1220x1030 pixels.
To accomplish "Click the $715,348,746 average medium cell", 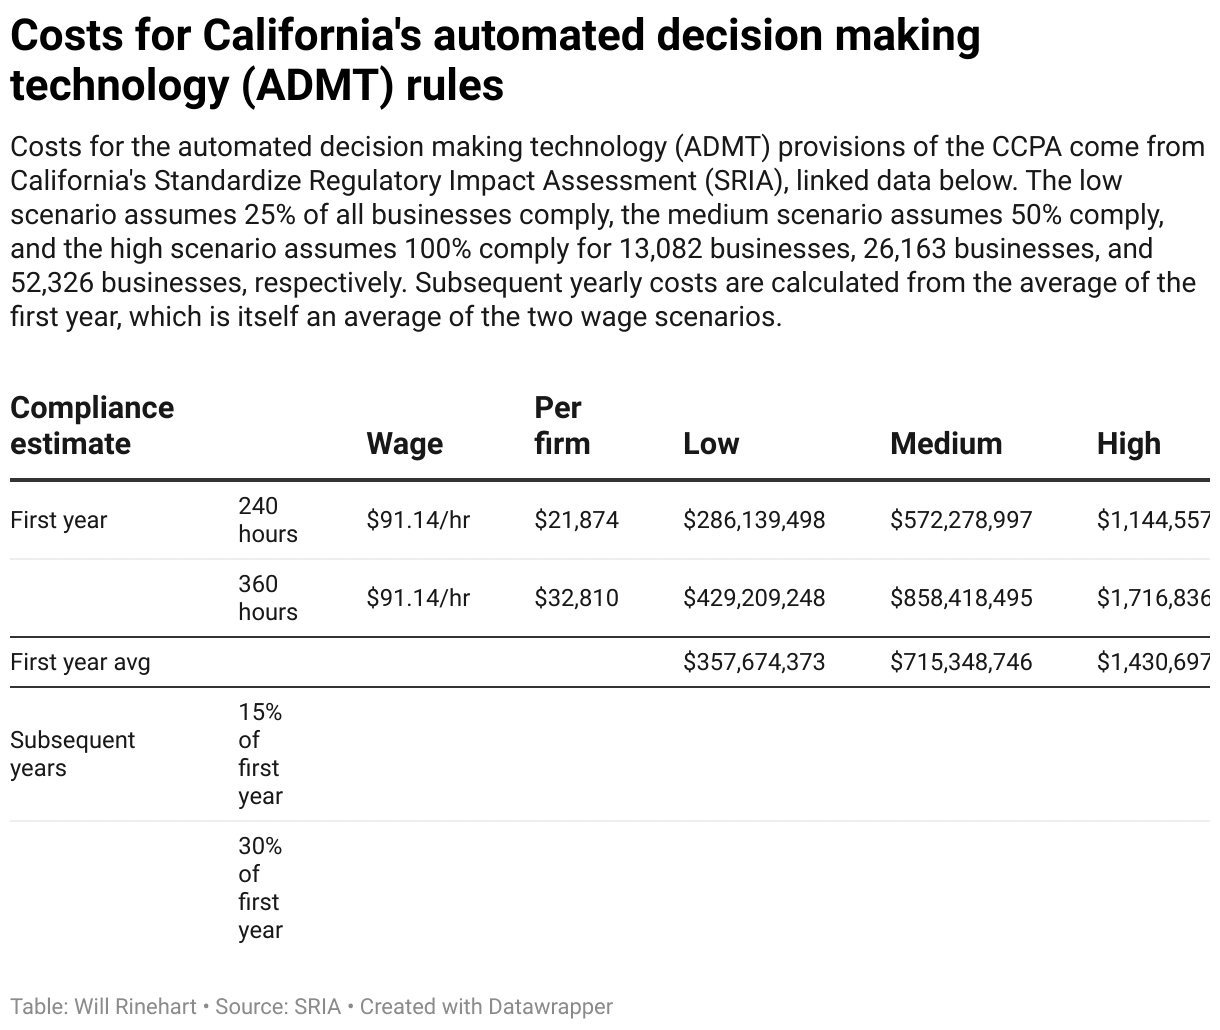I will point(961,662).
